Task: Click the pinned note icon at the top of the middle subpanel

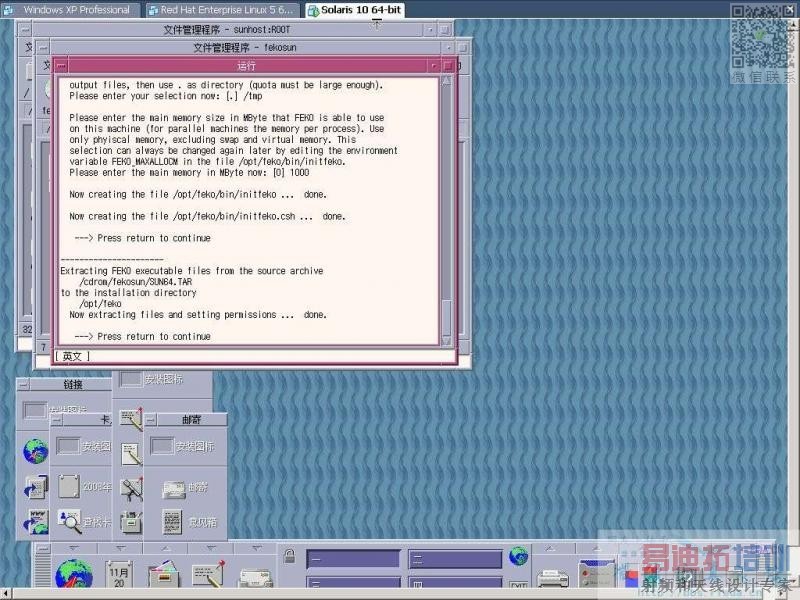Action: [131, 419]
